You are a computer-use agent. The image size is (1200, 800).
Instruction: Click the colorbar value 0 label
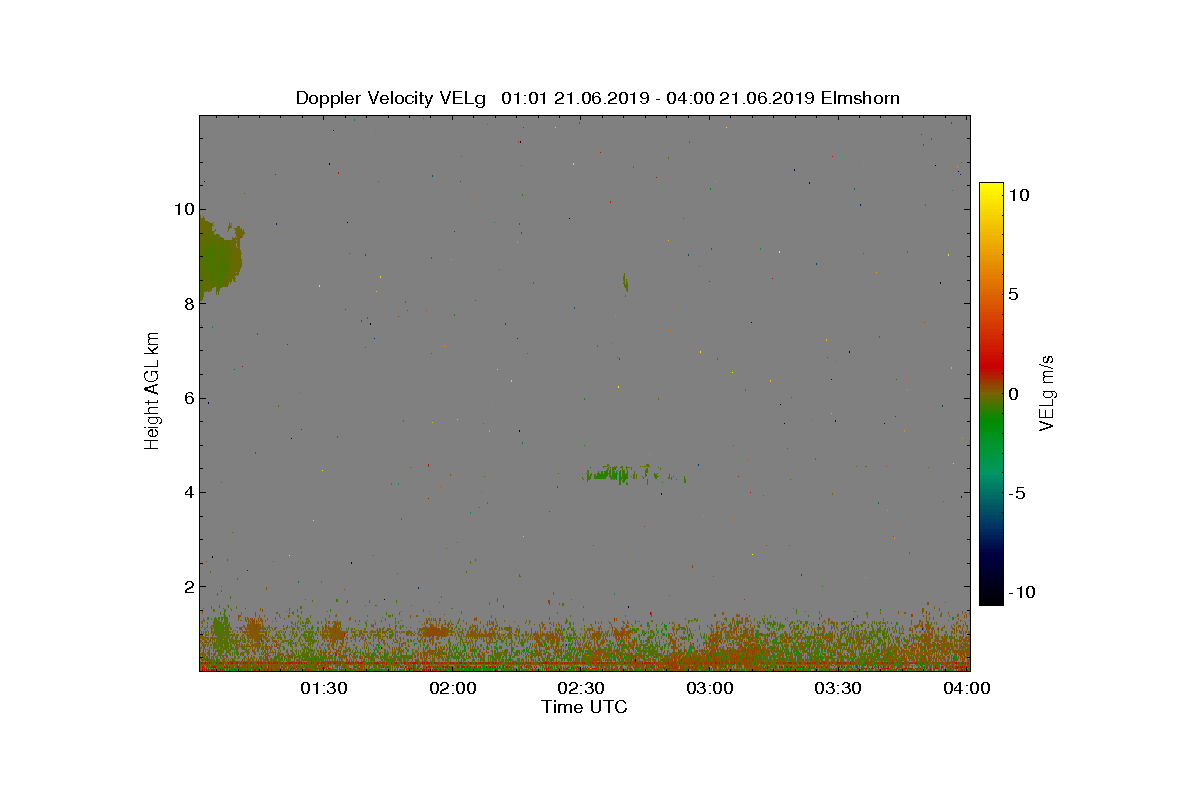1013,394
